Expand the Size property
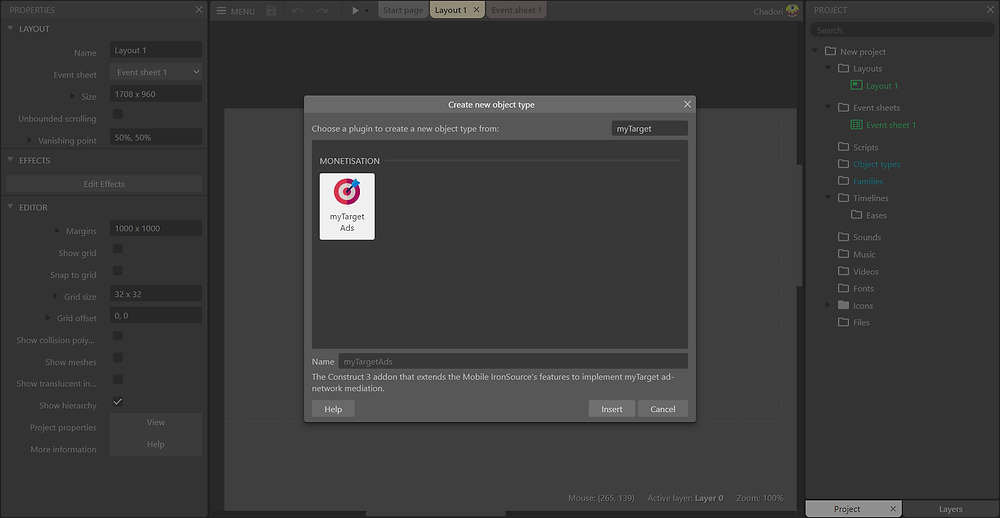This screenshot has width=1000, height=518. coord(73,96)
